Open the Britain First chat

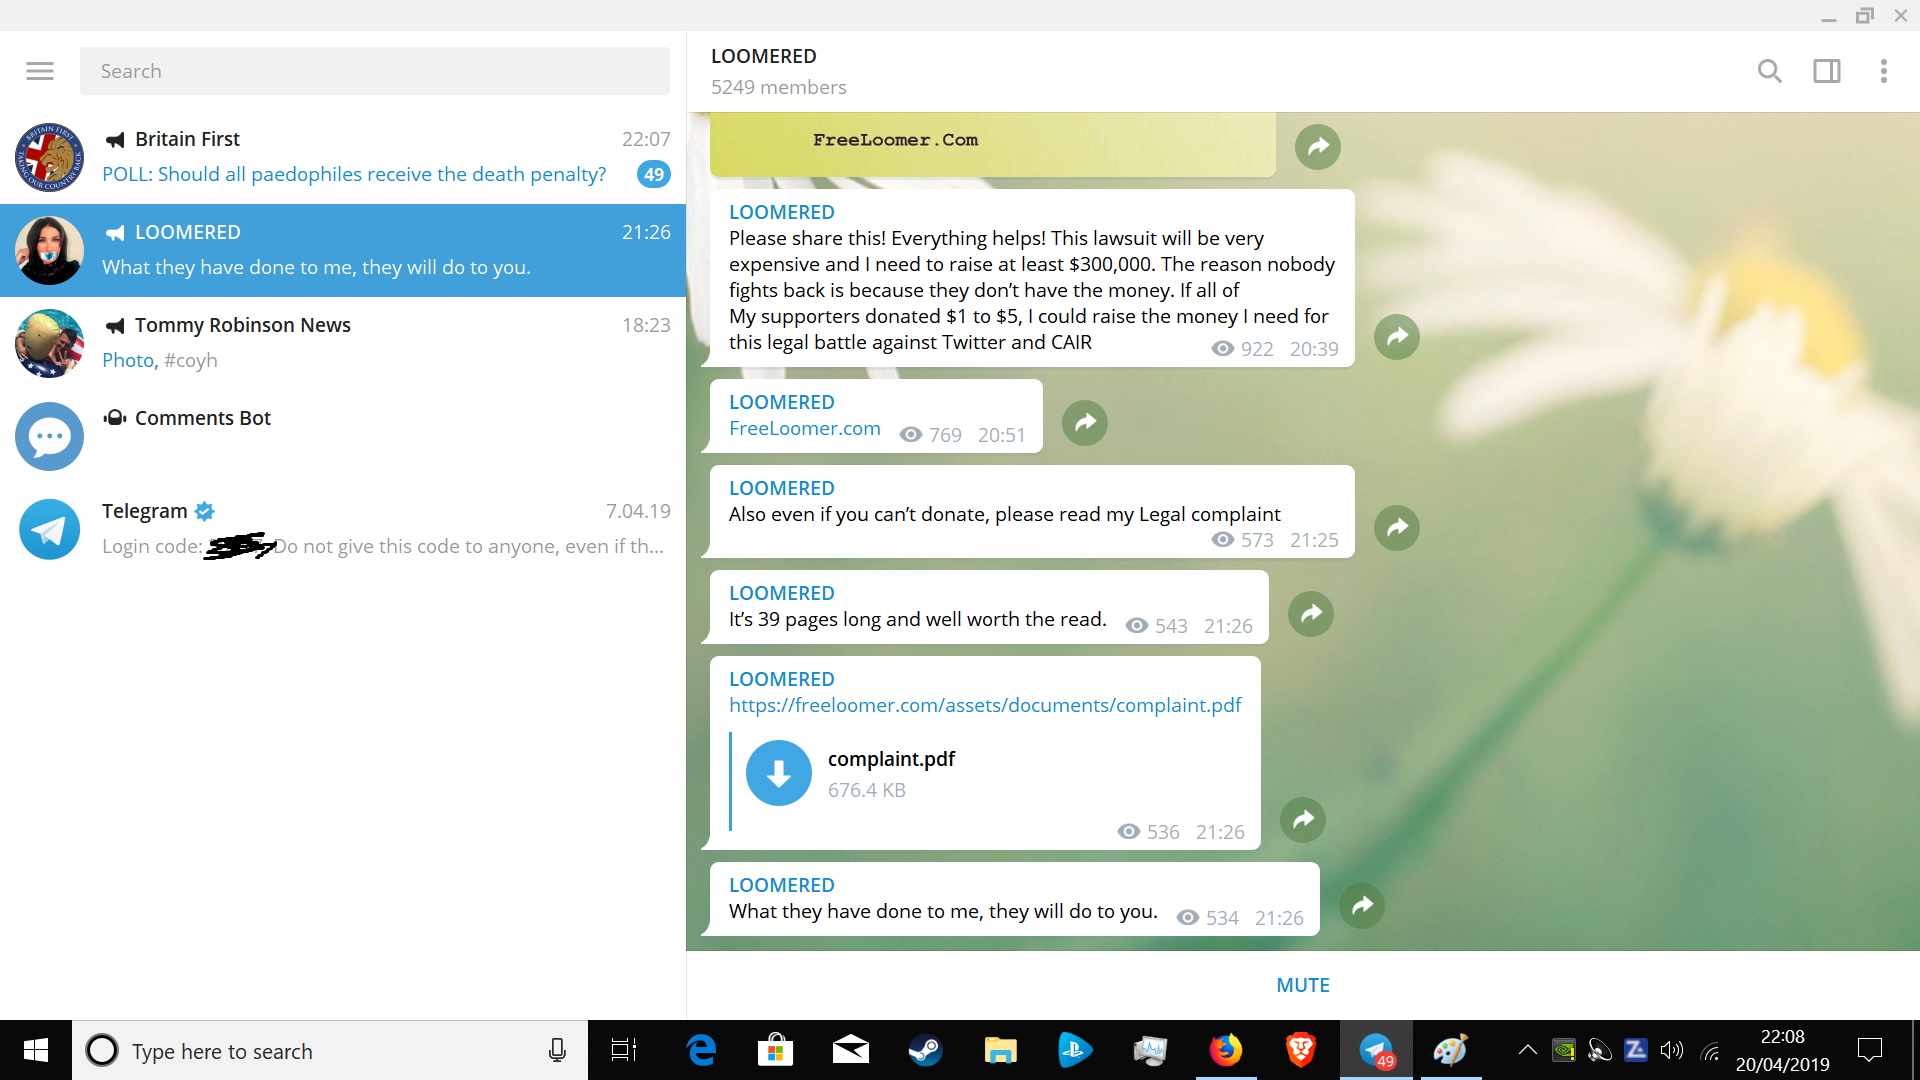point(343,157)
